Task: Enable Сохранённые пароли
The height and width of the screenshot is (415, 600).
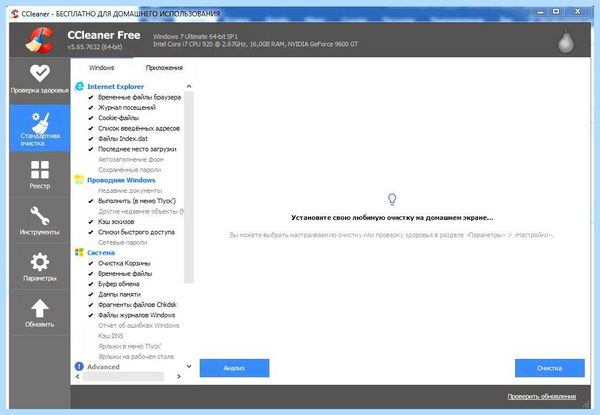Action: pos(129,169)
